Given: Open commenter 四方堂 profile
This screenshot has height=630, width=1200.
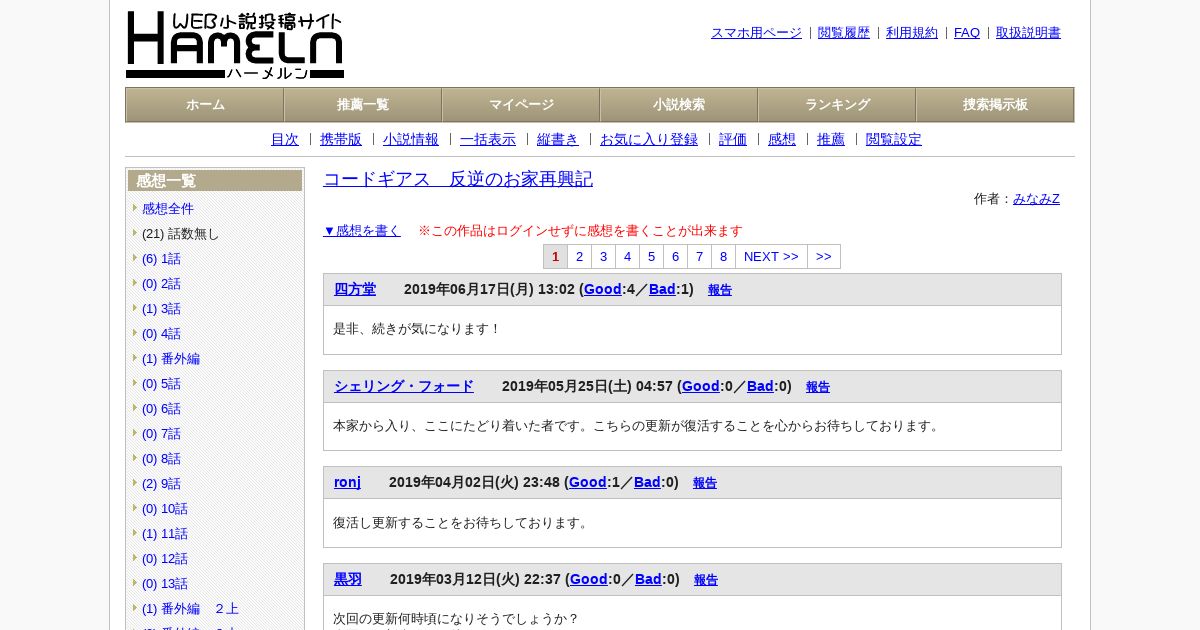Looking at the screenshot, I should coord(355,289).
